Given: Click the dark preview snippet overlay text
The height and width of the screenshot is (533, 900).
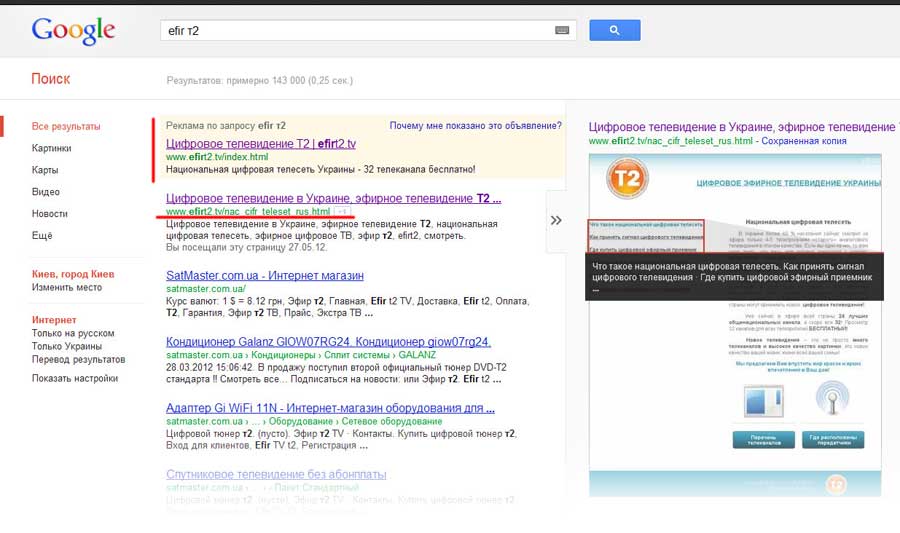Looking at the screenshot, I should click(x=734, y=277).
